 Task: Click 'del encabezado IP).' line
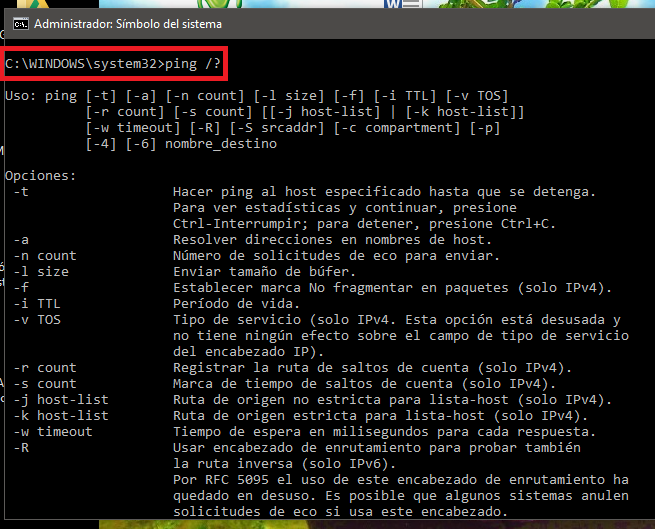[x=249, y=351]
